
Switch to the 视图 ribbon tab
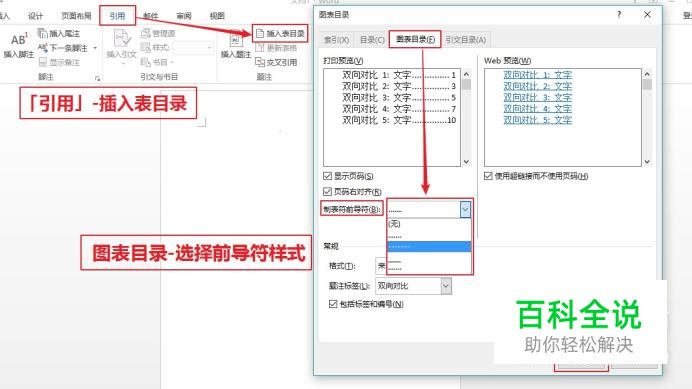point(217,16)
